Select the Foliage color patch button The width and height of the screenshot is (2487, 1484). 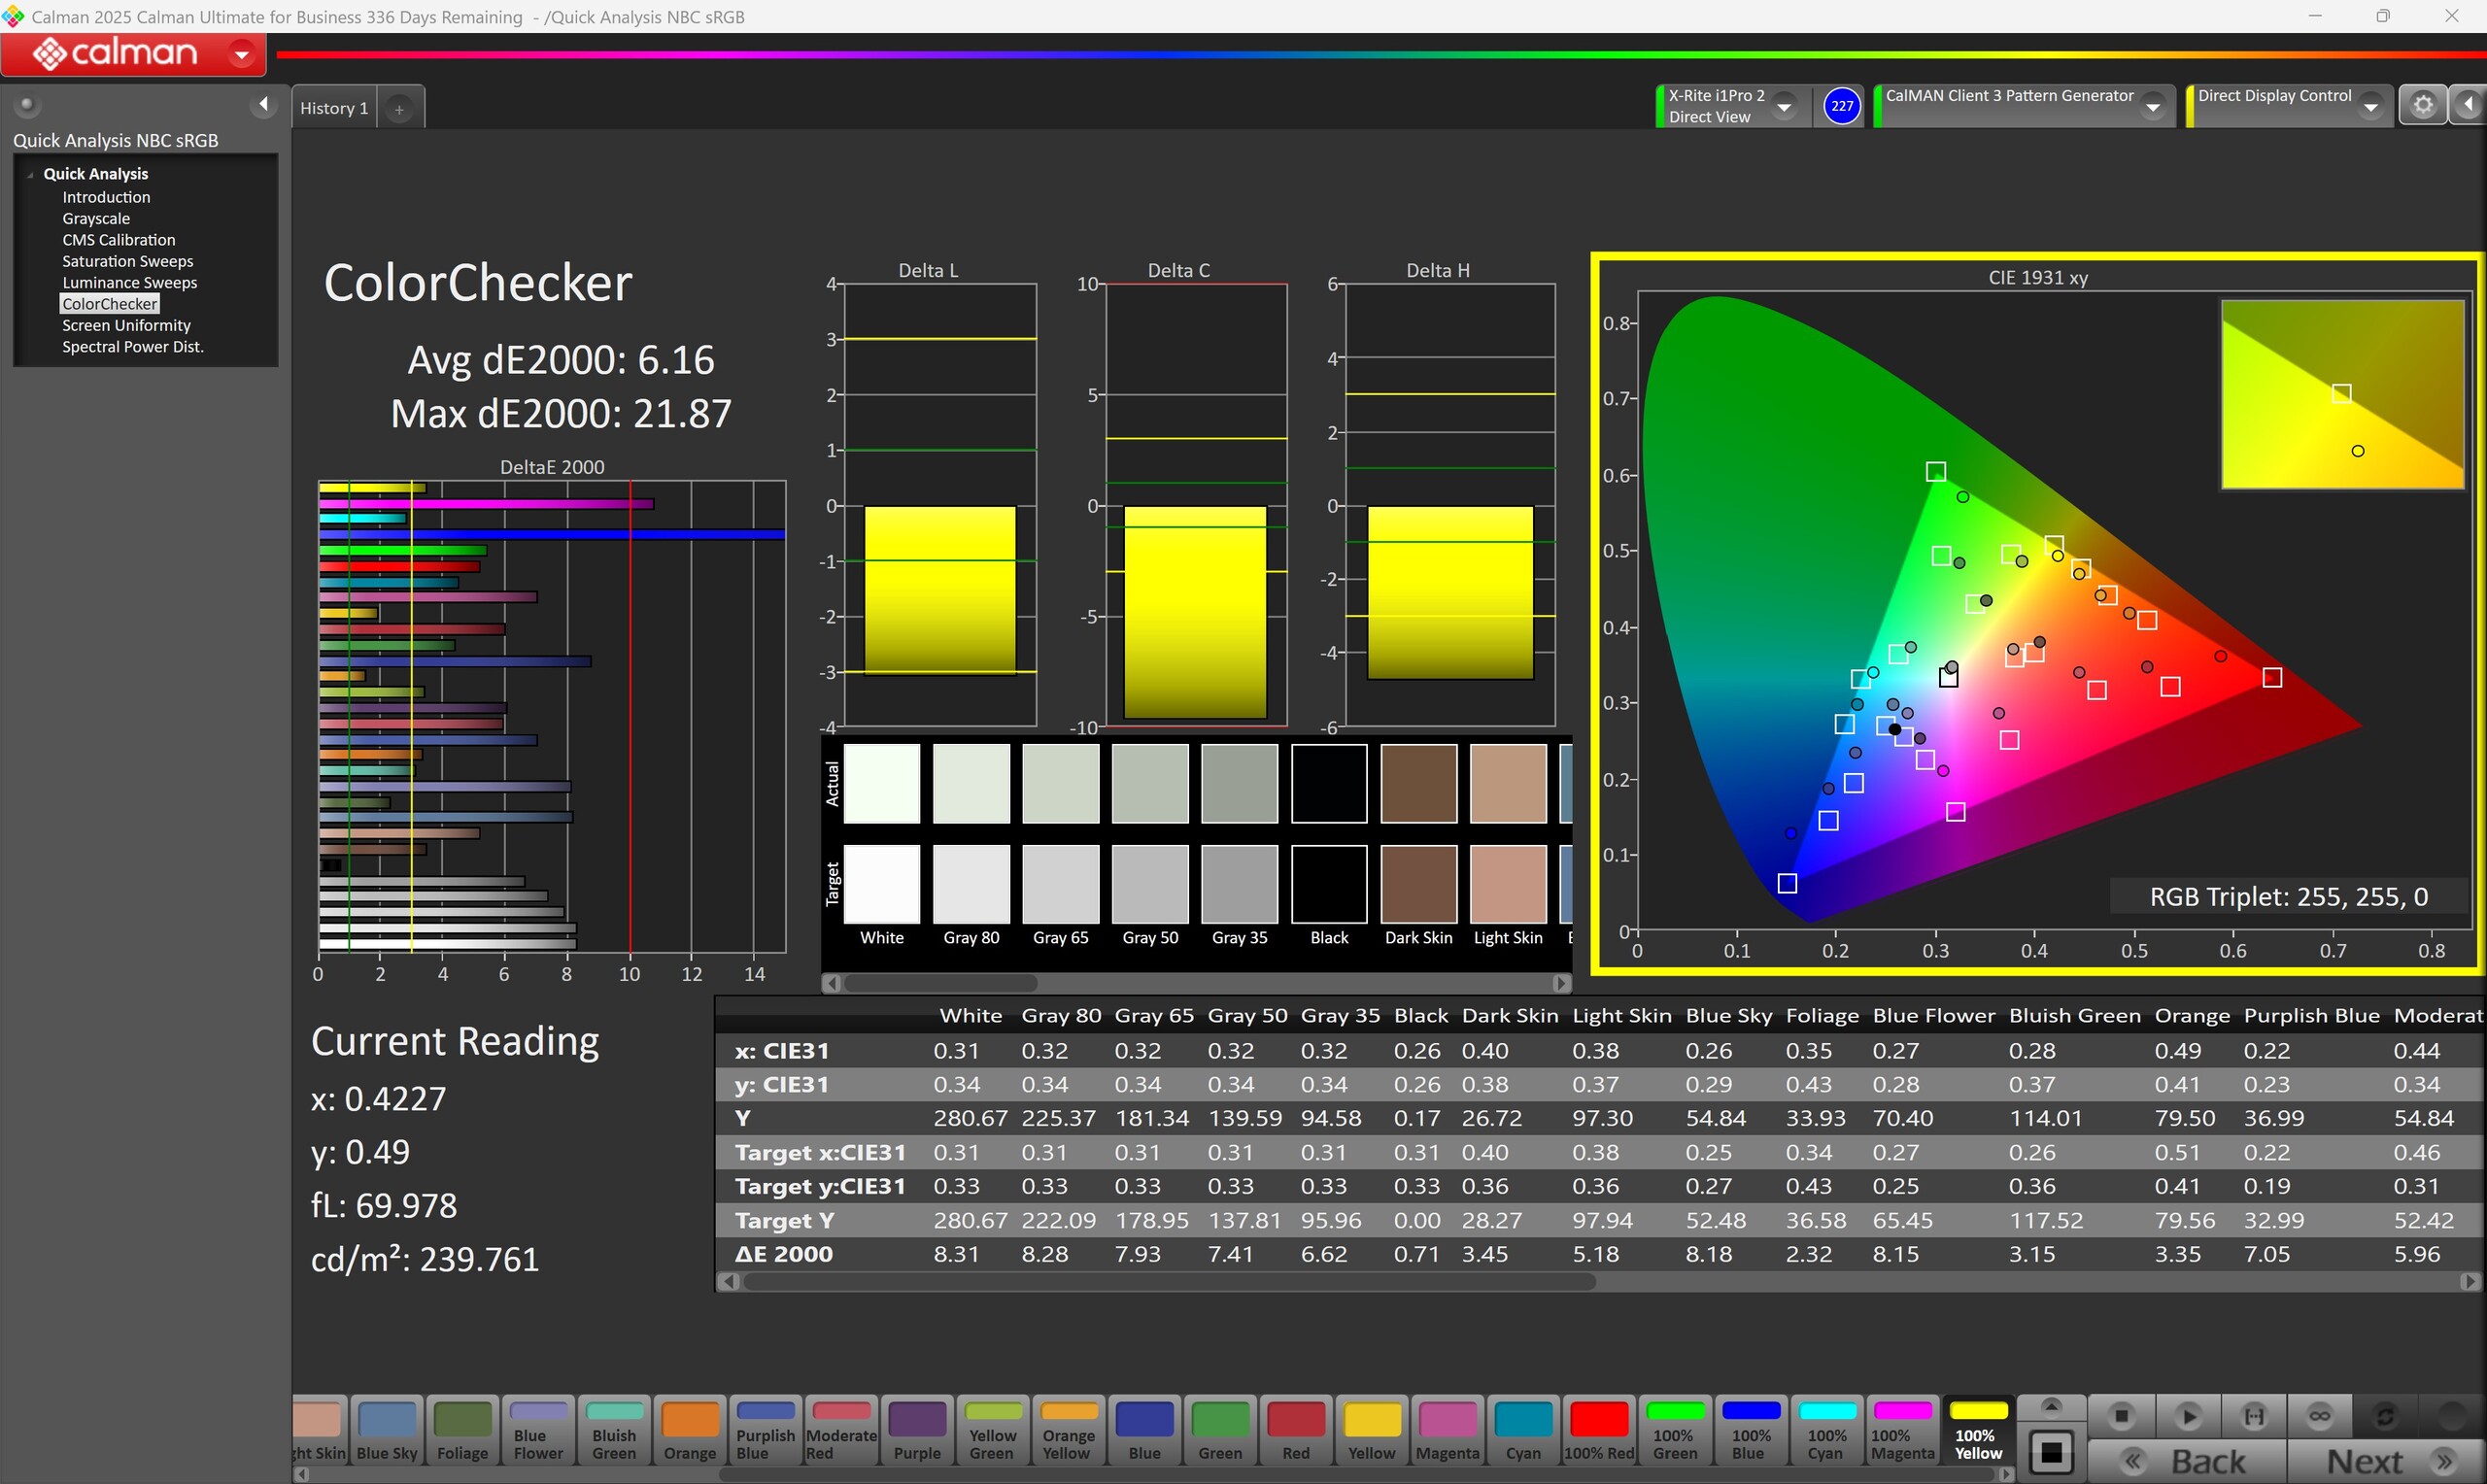tap(462, 1431)
